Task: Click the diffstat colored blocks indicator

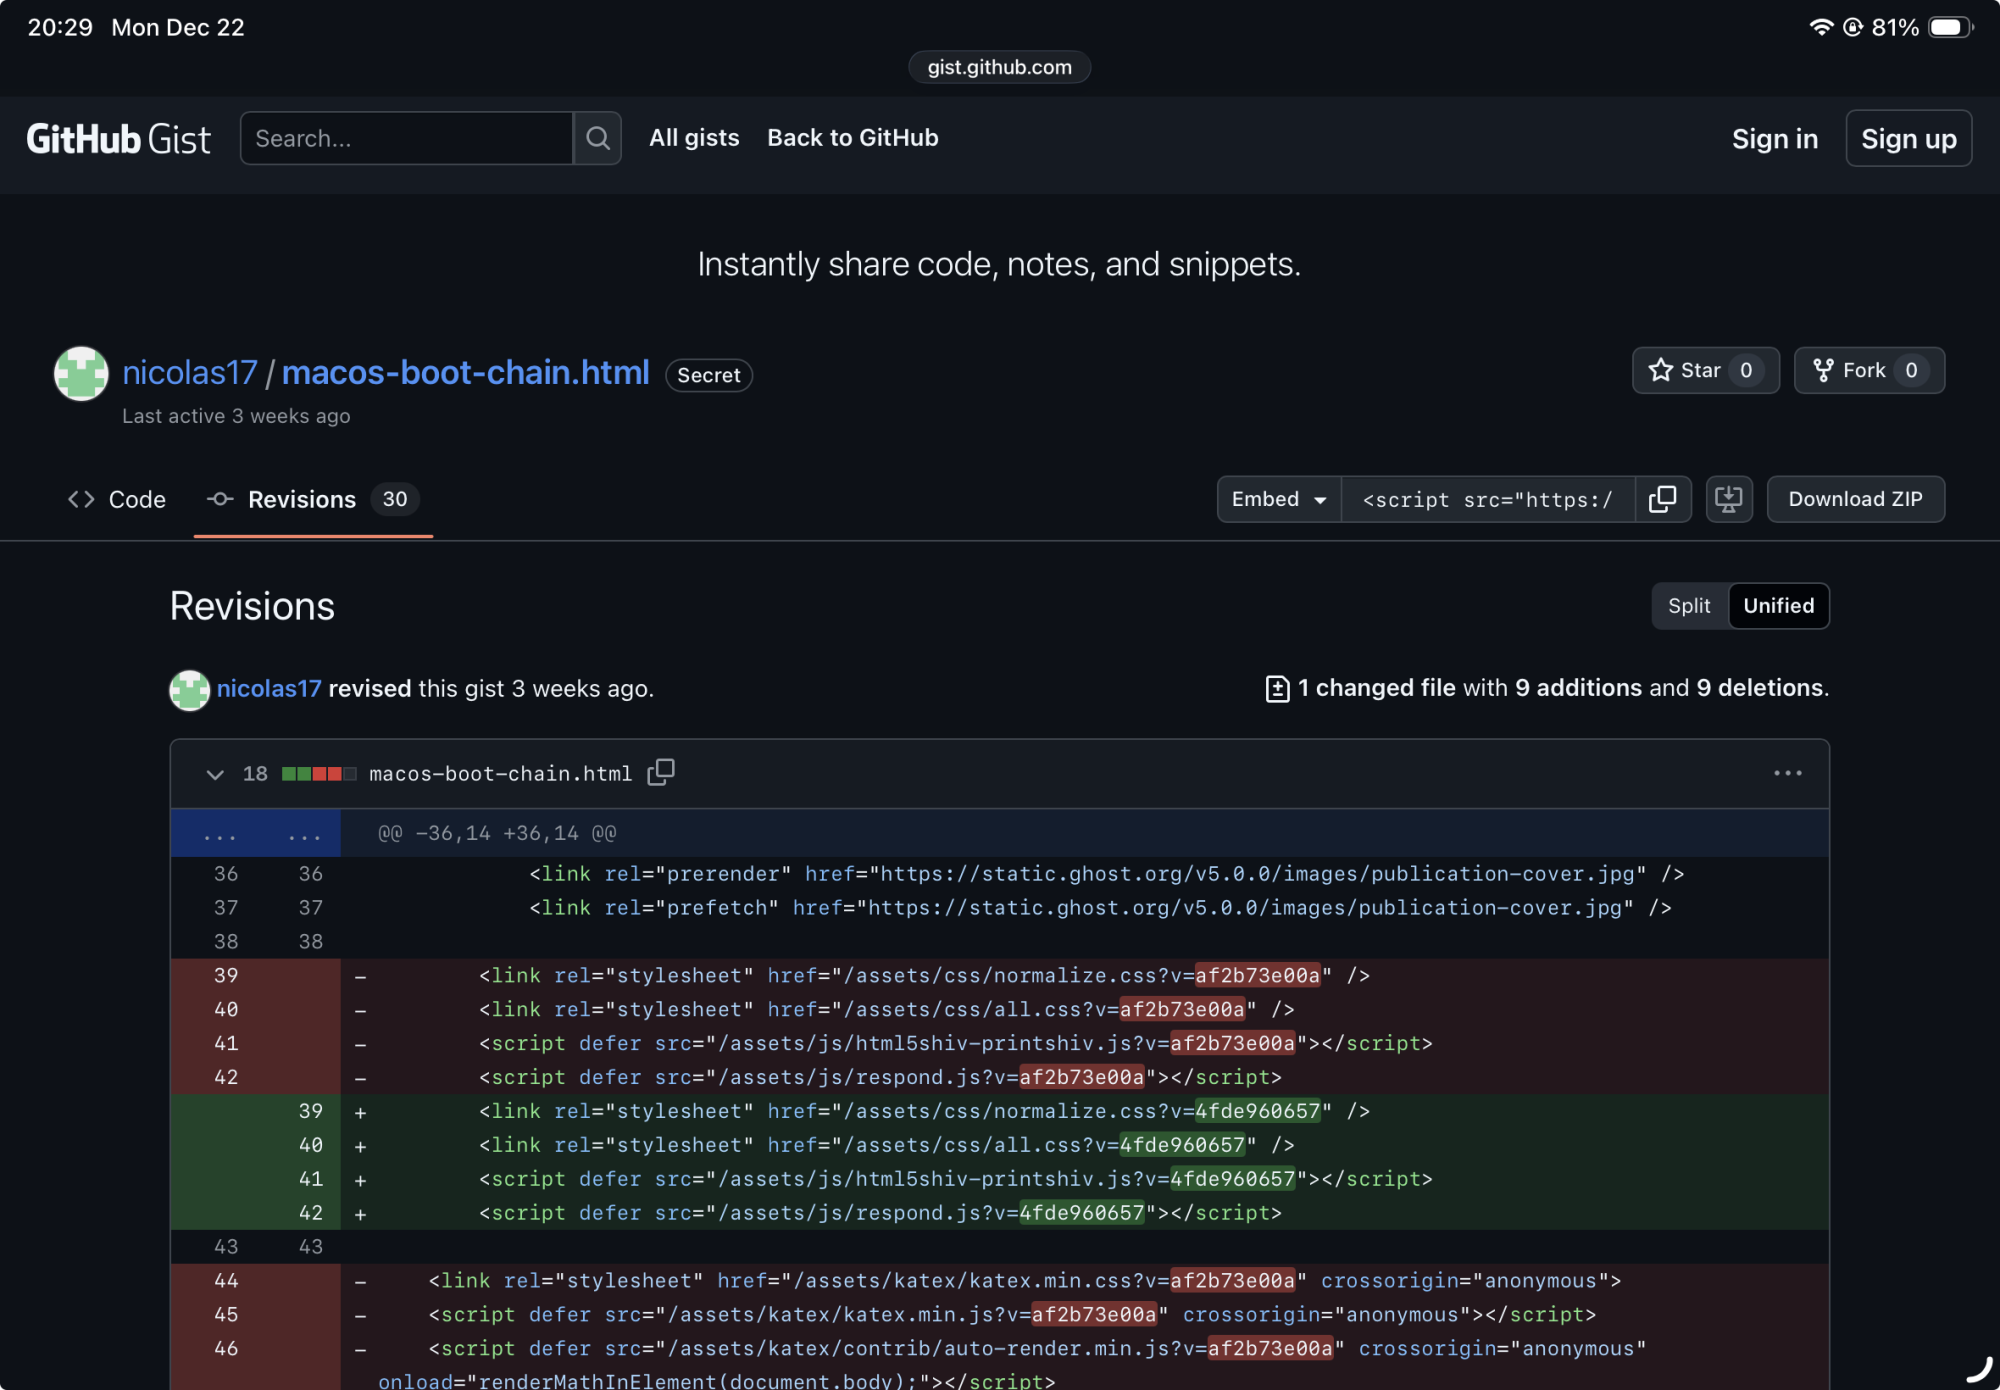Action: [318, 774]
